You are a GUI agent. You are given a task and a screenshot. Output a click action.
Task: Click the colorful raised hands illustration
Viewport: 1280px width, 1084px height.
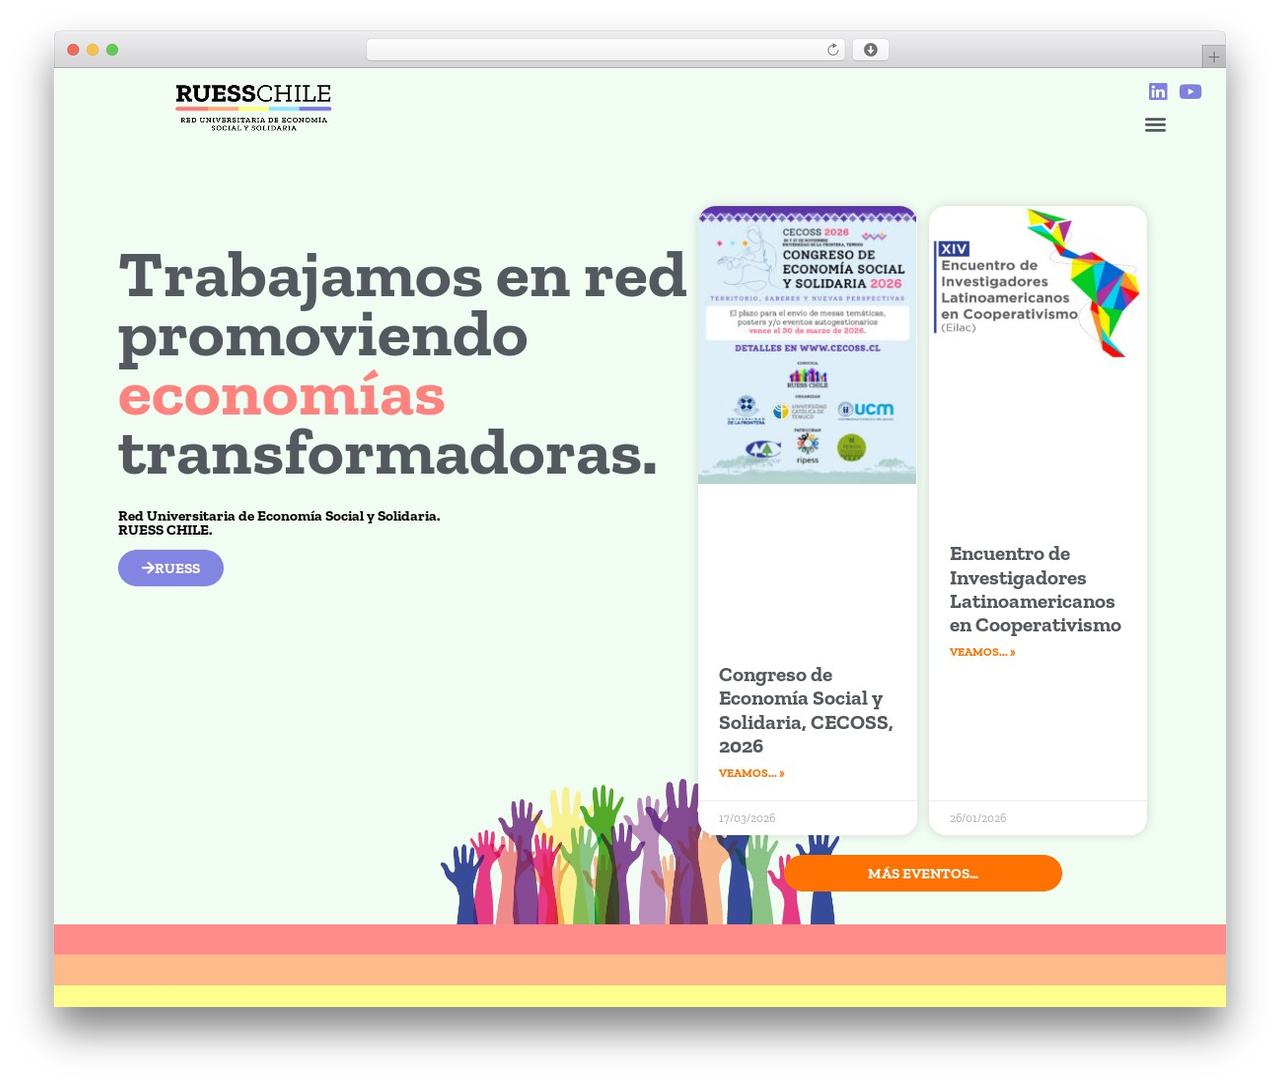[640, 853]
